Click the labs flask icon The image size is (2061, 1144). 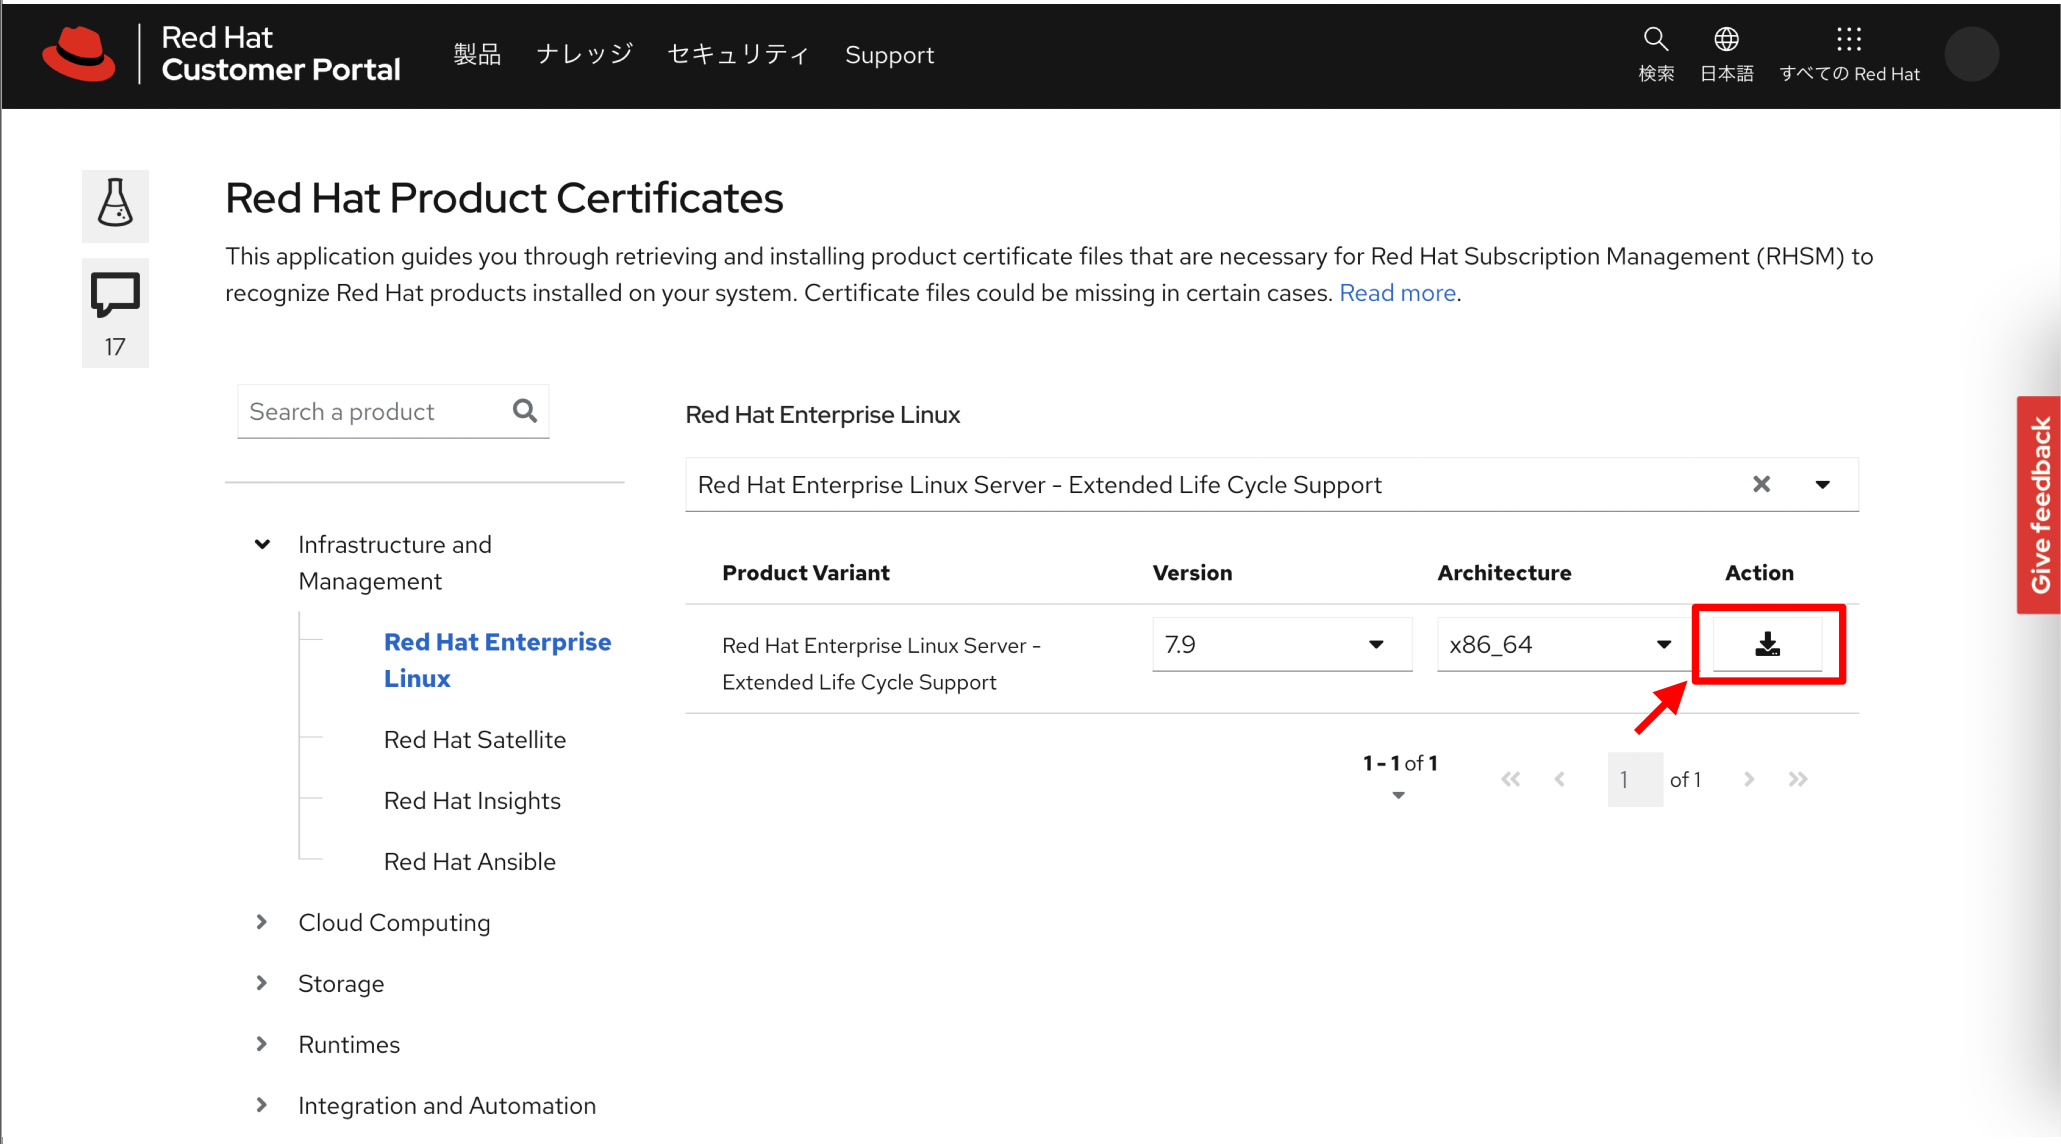tap(115, 204)
